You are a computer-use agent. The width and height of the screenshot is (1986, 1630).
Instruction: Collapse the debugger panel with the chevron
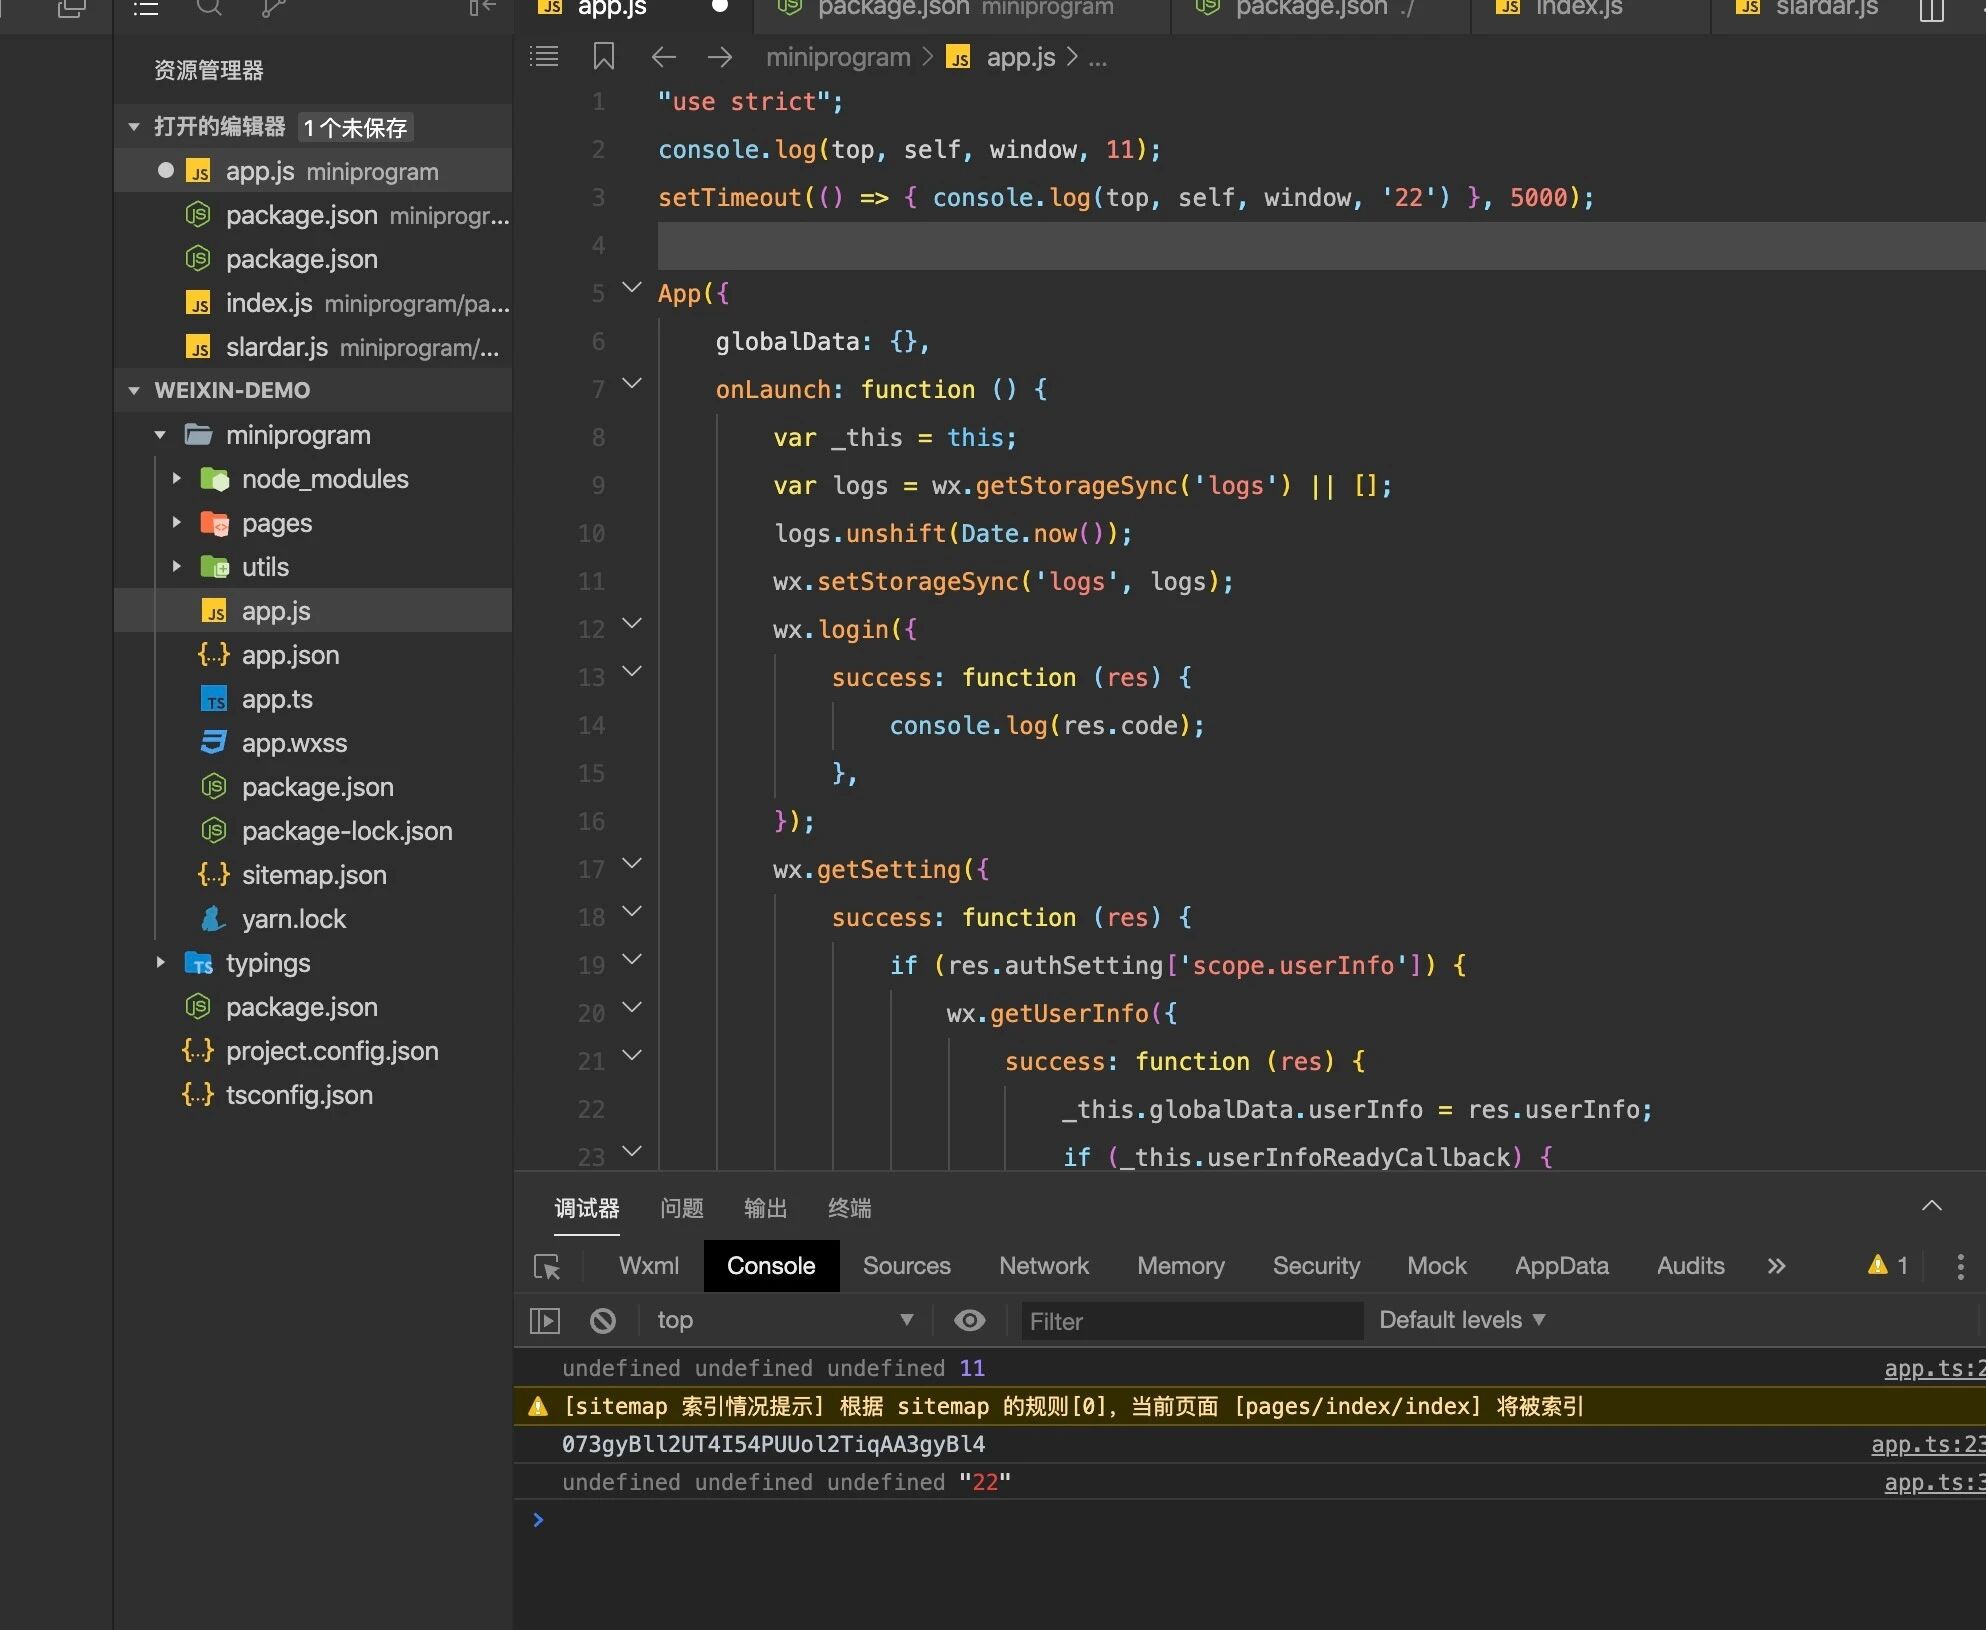(x=1931, y=1206)
